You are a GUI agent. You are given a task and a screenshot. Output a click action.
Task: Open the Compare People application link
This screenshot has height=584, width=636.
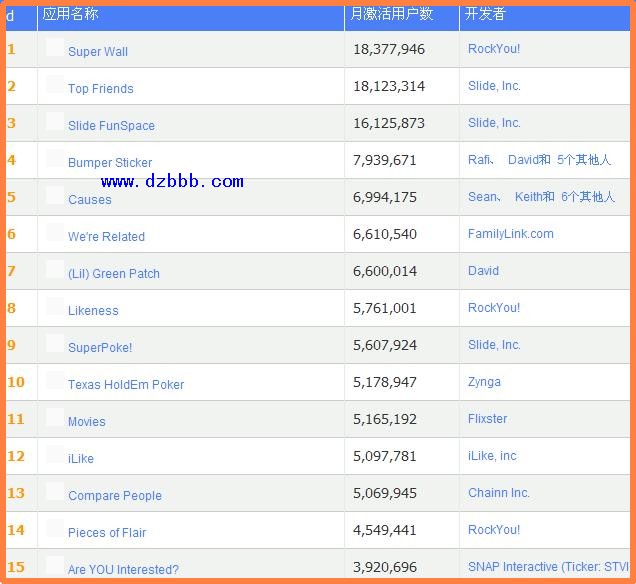pyautogui.click(x=115, y=495)
